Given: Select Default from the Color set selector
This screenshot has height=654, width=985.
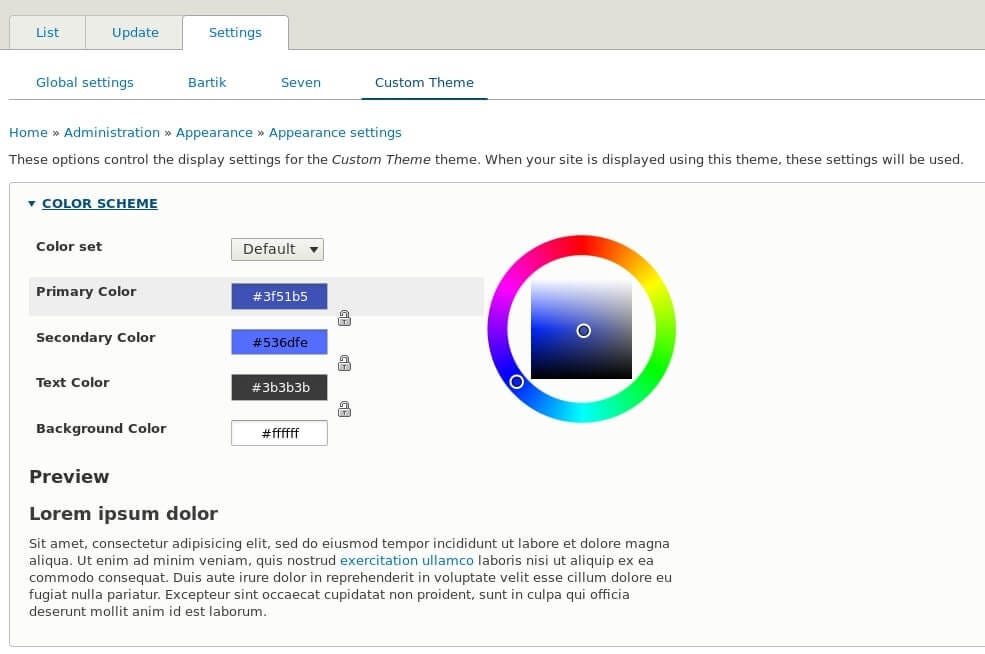Looking at the screenshot, I should tap(277, 249).
